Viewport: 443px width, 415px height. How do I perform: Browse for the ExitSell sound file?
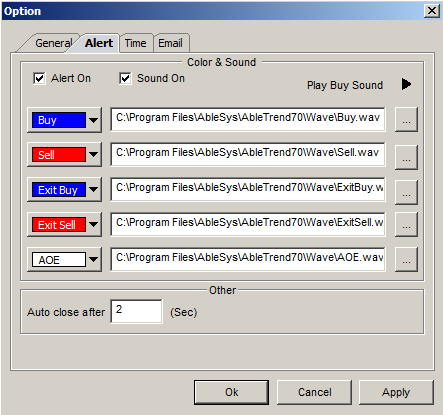pos(406,224)
